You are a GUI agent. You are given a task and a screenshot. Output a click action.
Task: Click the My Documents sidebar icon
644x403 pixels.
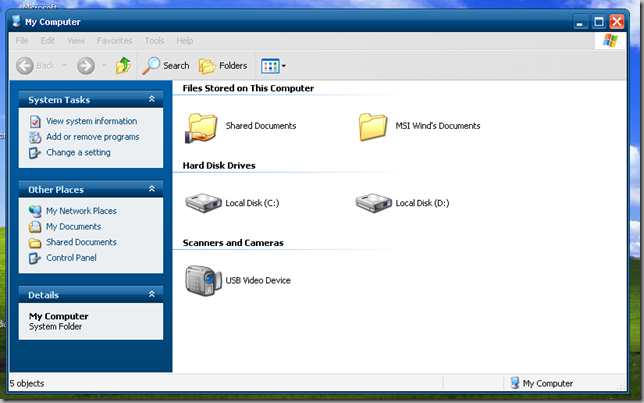35,227
